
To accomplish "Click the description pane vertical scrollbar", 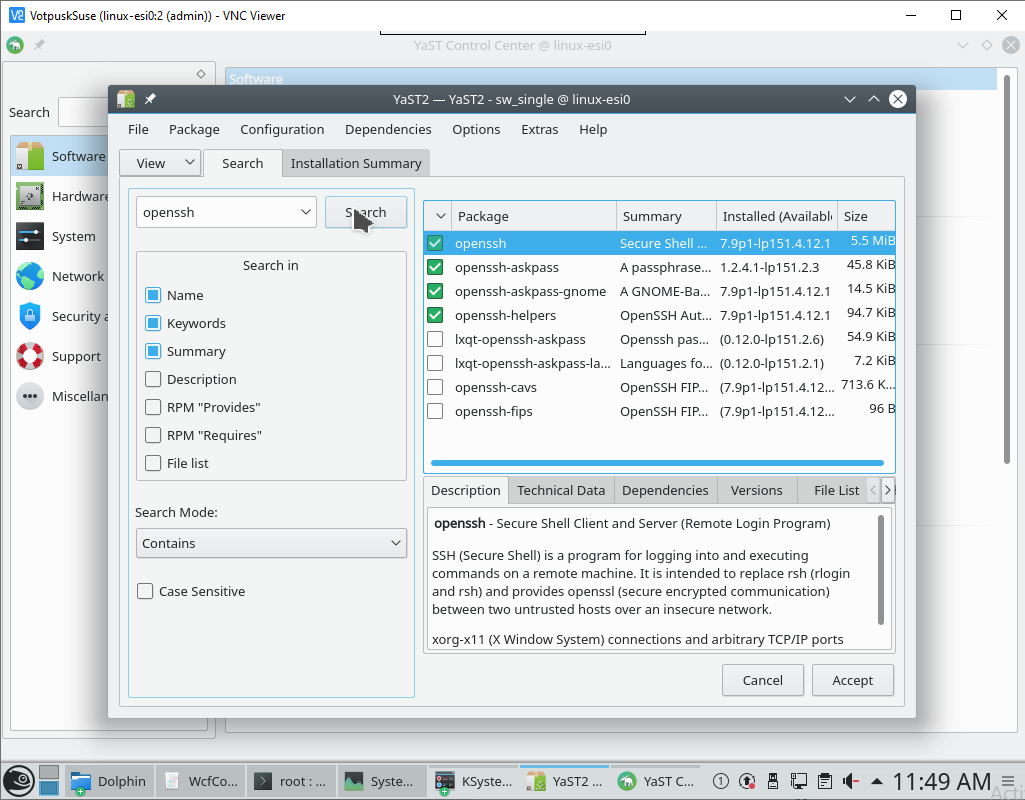I will pos(881,569).
